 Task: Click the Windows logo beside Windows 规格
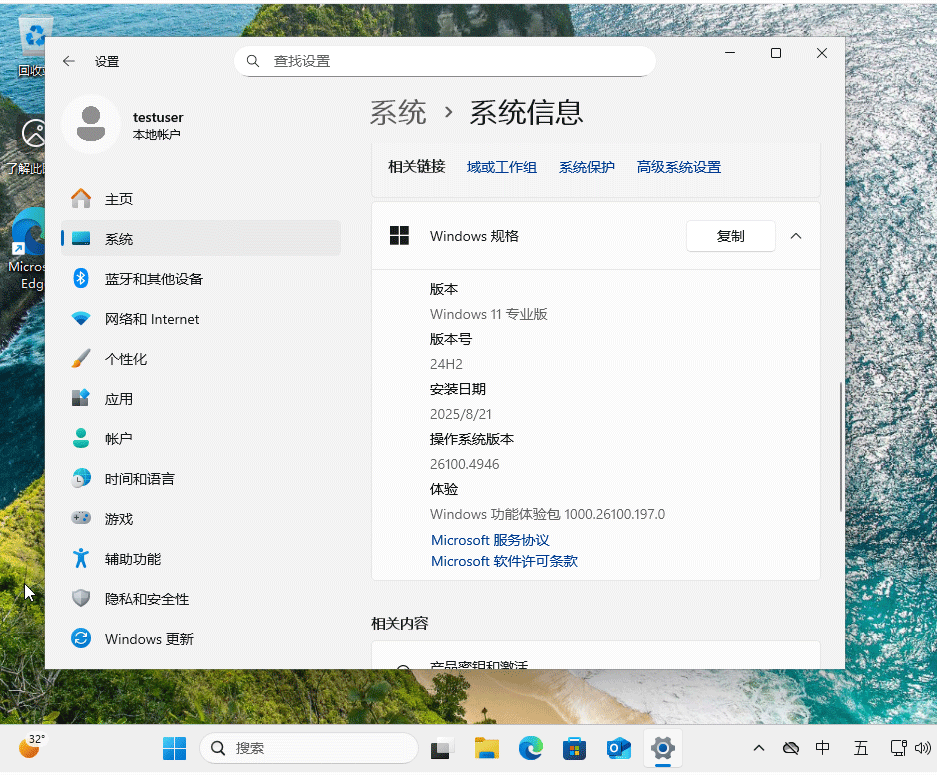click(x=399, y=236)
